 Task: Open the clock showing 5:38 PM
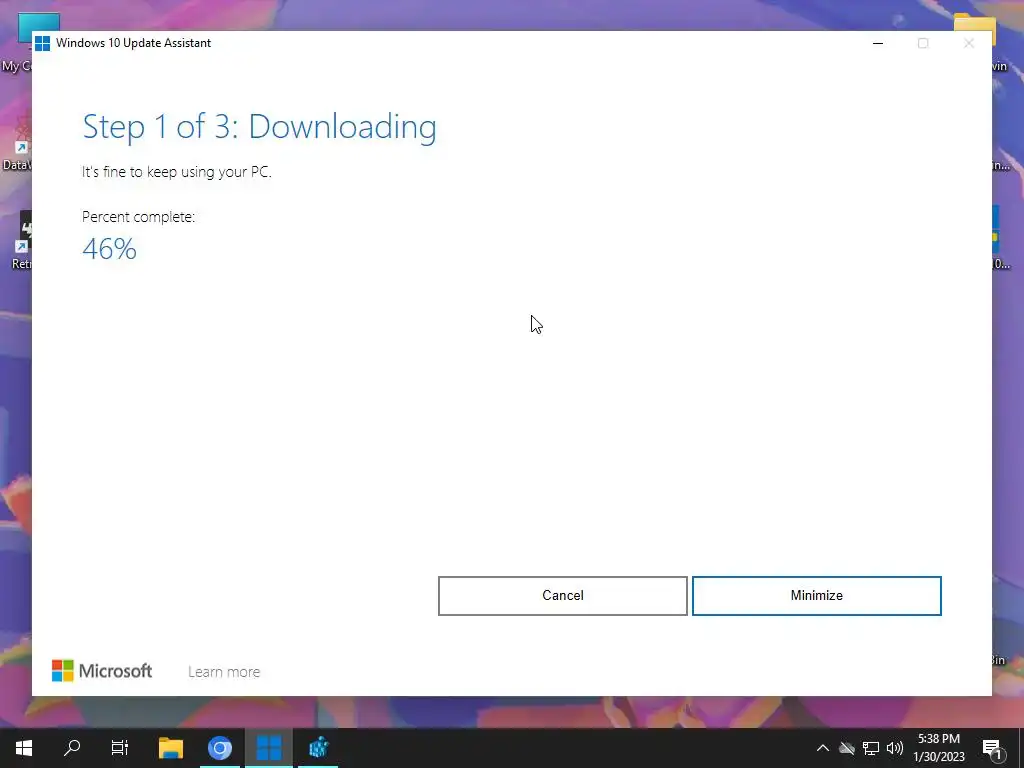tap(938, 748)
